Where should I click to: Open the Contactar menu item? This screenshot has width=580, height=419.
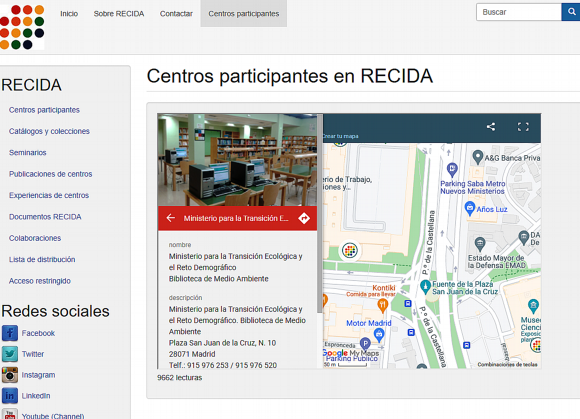coord(176,14)
